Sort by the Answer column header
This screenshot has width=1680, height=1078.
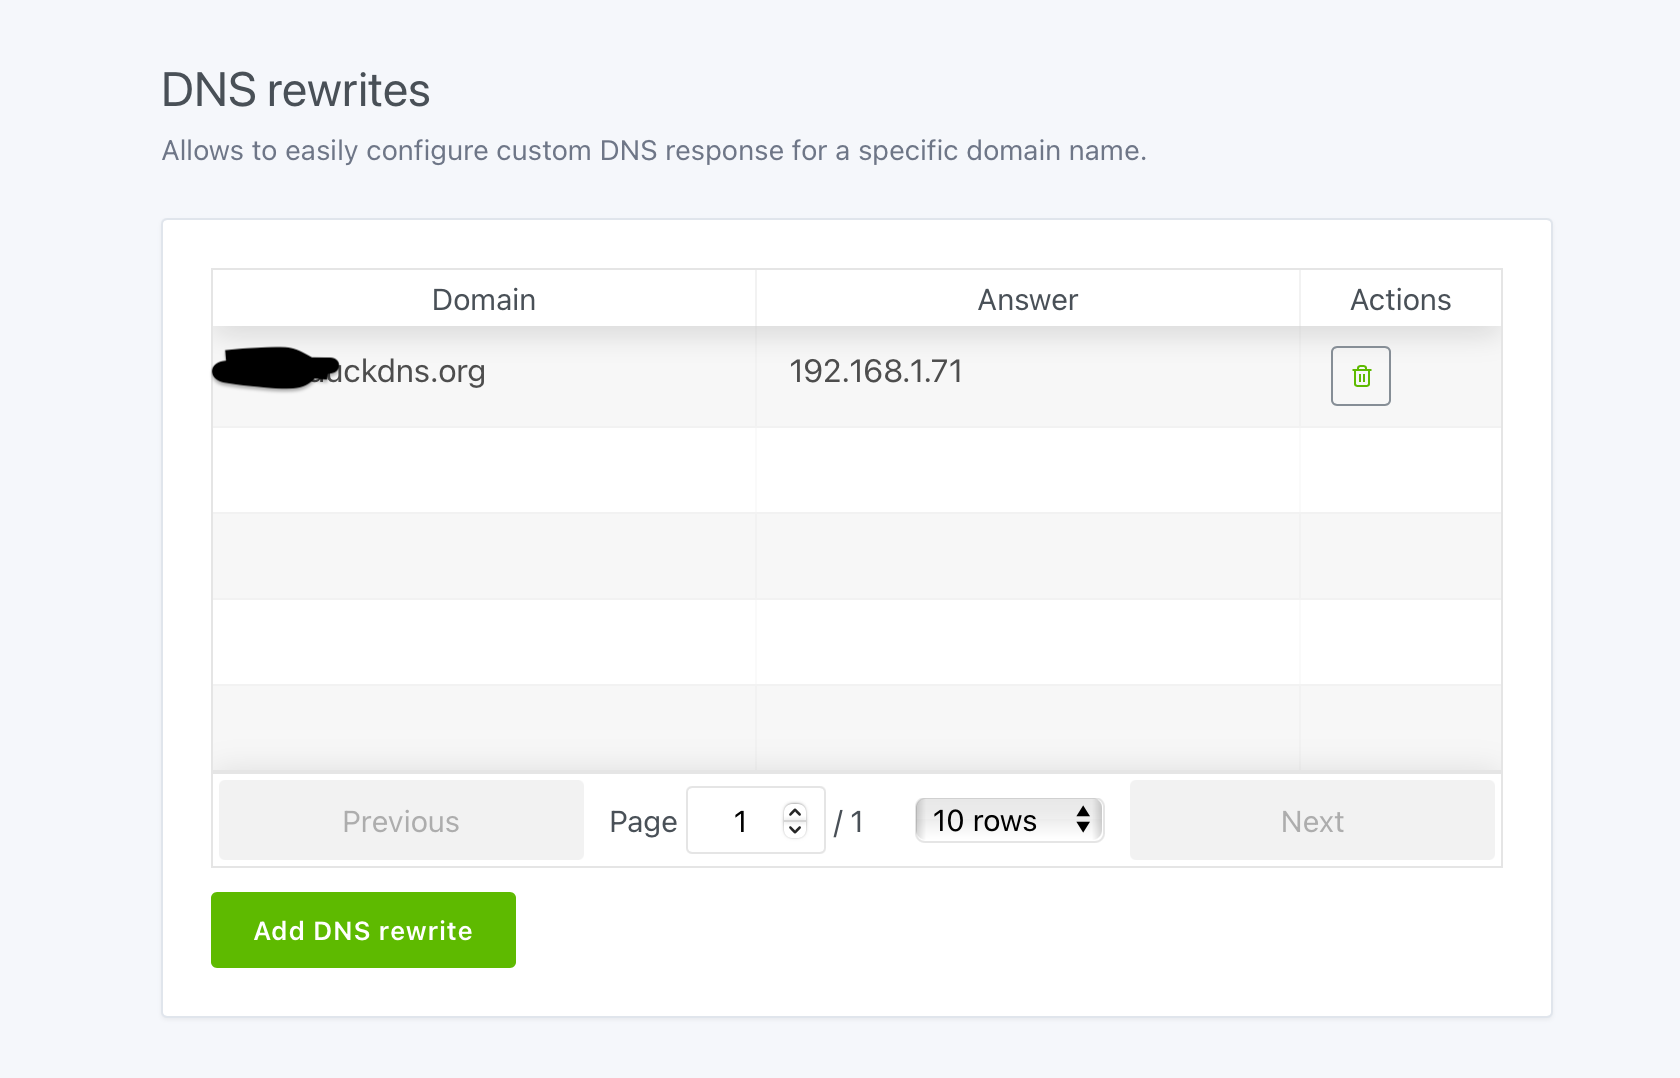pyautogui.click(x=1028, y=299)
